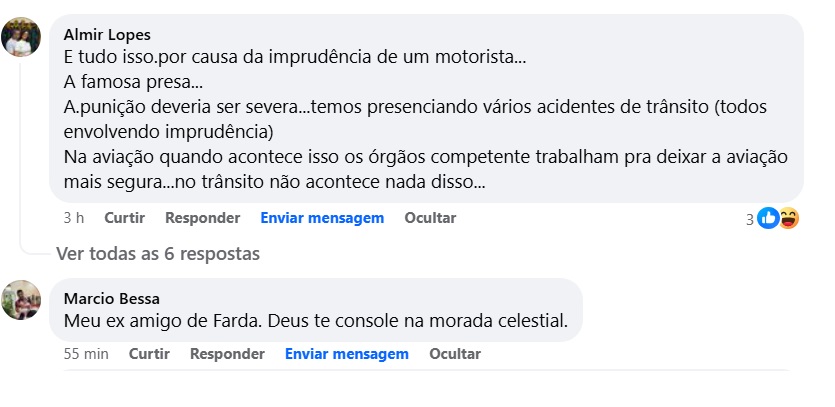Click Enviar mensagem under Marcio Bessa comment
The image size is (835, 407).
click(347, 354)
